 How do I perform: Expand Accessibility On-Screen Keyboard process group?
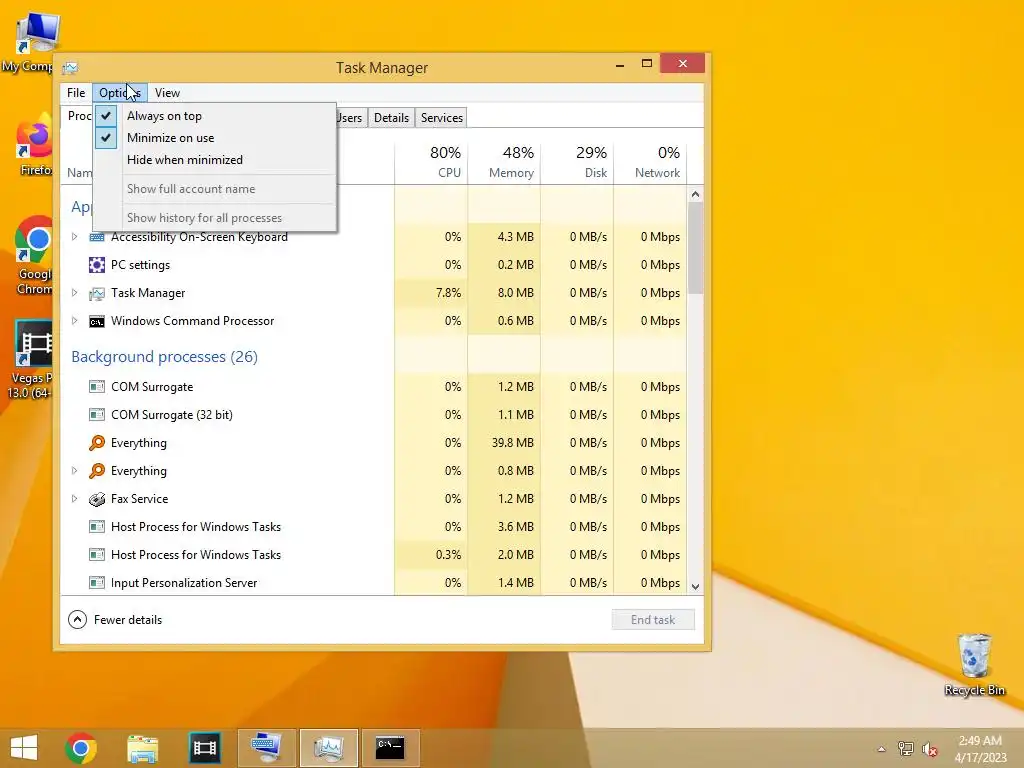tap(74, 237)
